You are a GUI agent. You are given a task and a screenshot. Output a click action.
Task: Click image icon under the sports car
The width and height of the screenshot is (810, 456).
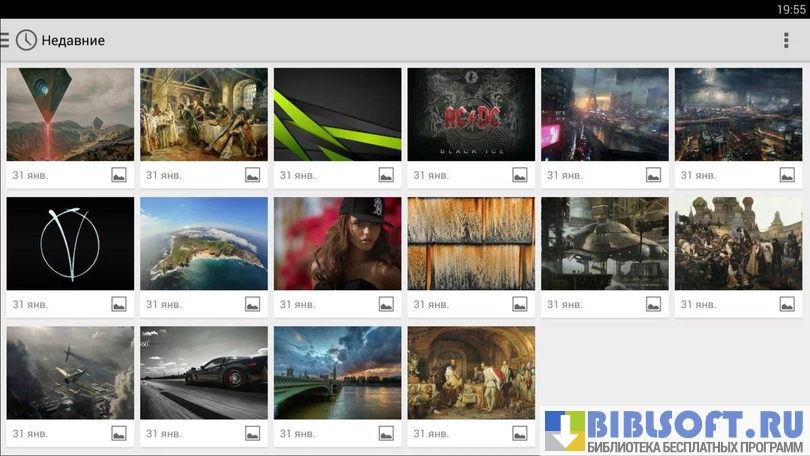[x=252, y=433]
